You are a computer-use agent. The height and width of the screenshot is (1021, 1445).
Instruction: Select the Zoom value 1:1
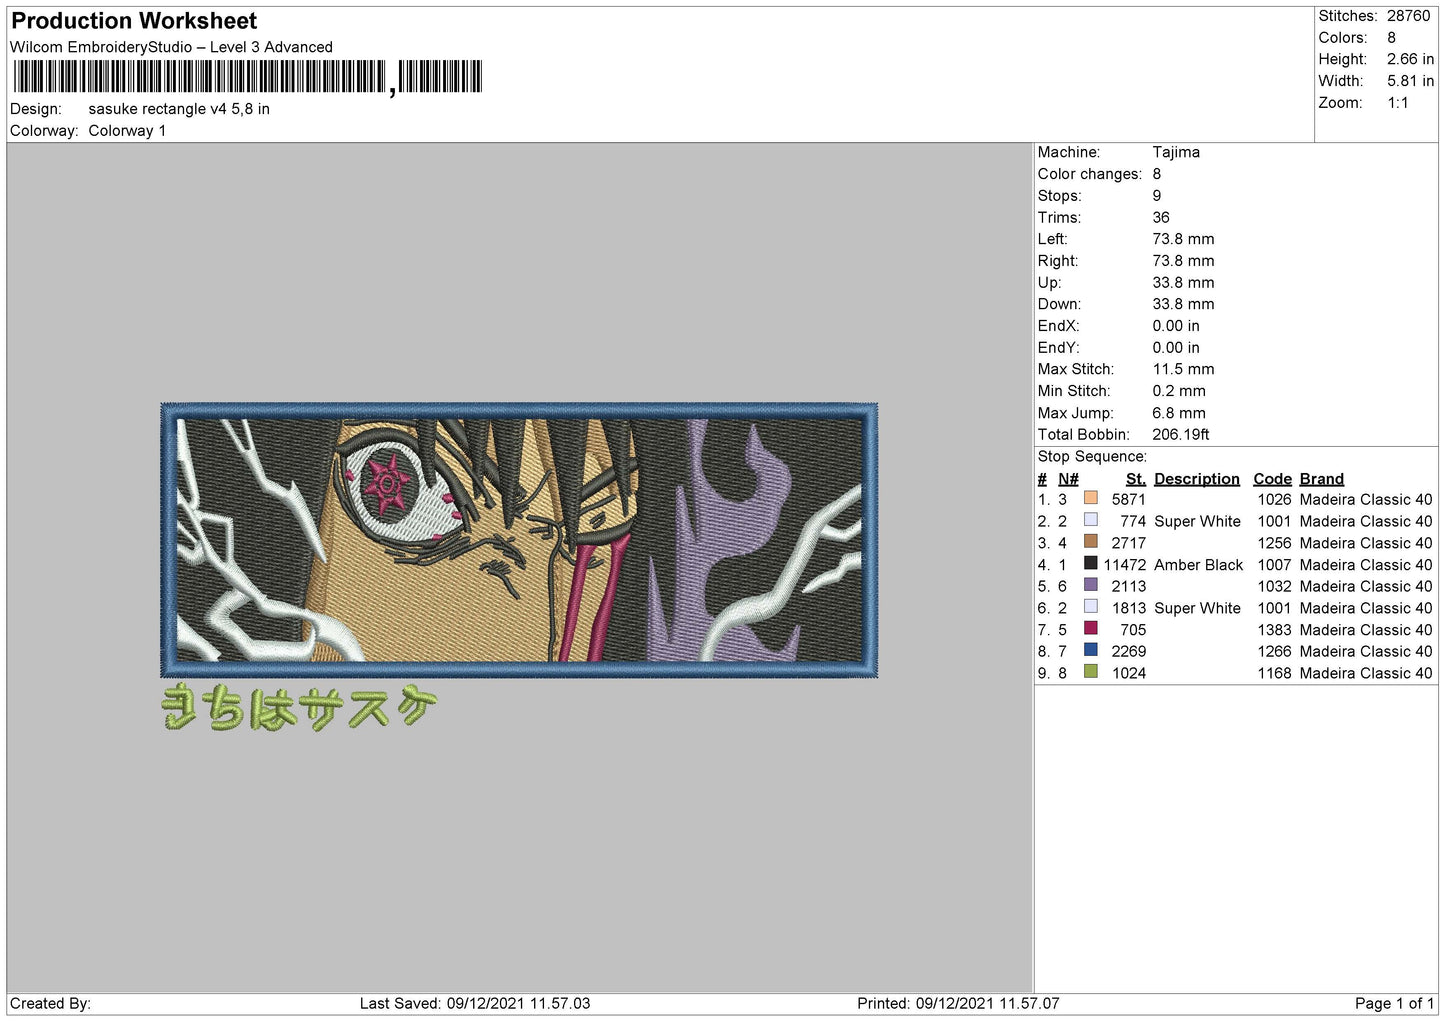[1397, 103]
